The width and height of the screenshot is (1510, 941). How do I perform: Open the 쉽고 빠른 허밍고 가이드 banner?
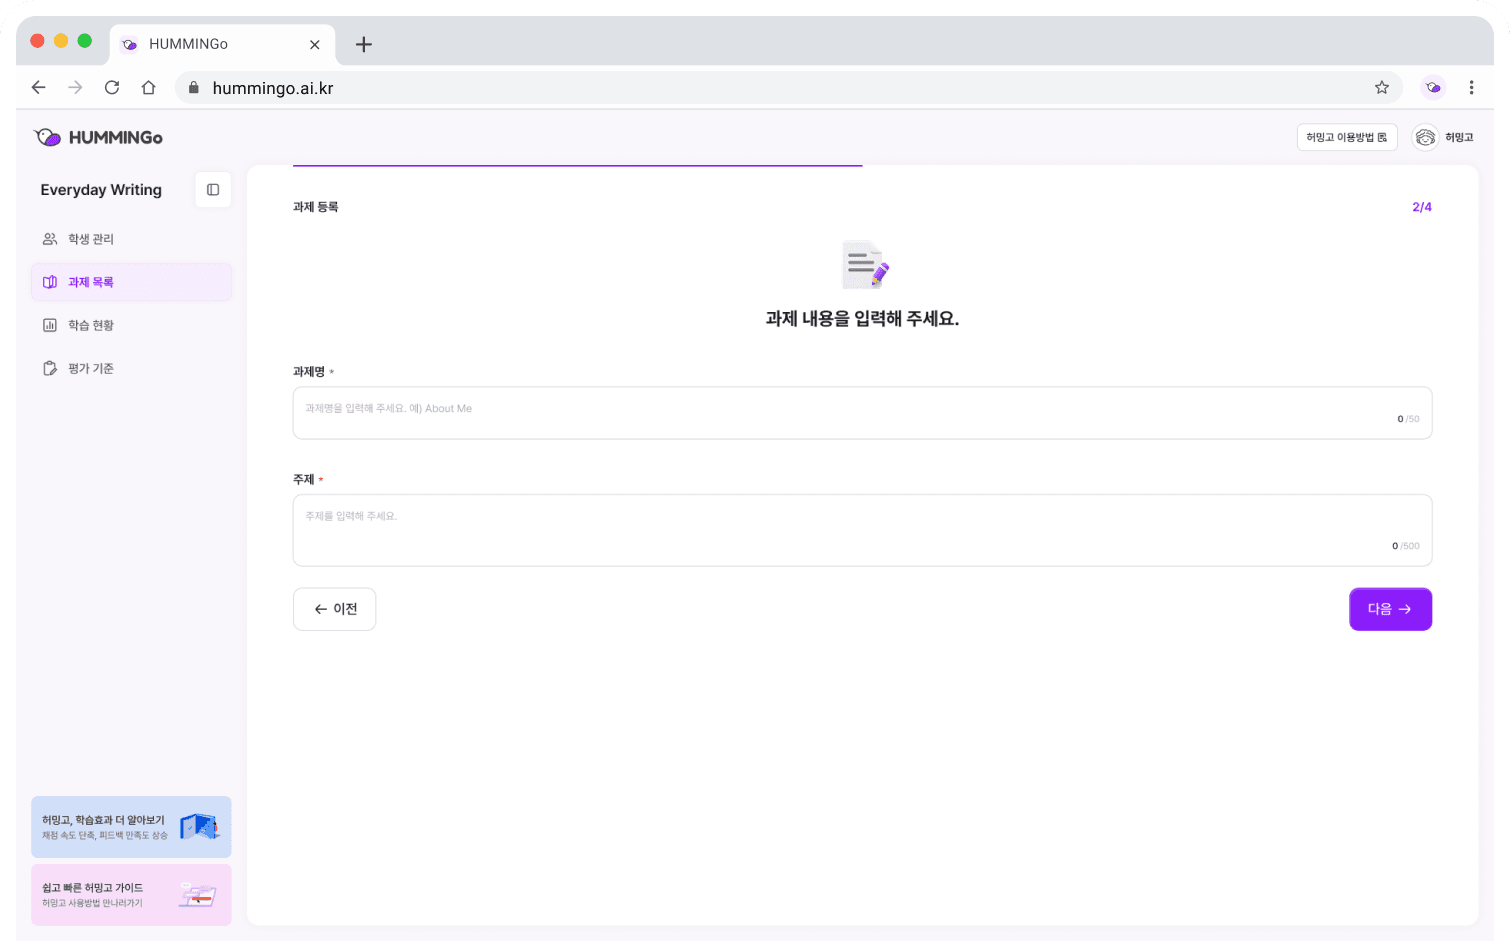tap(131, 894)
